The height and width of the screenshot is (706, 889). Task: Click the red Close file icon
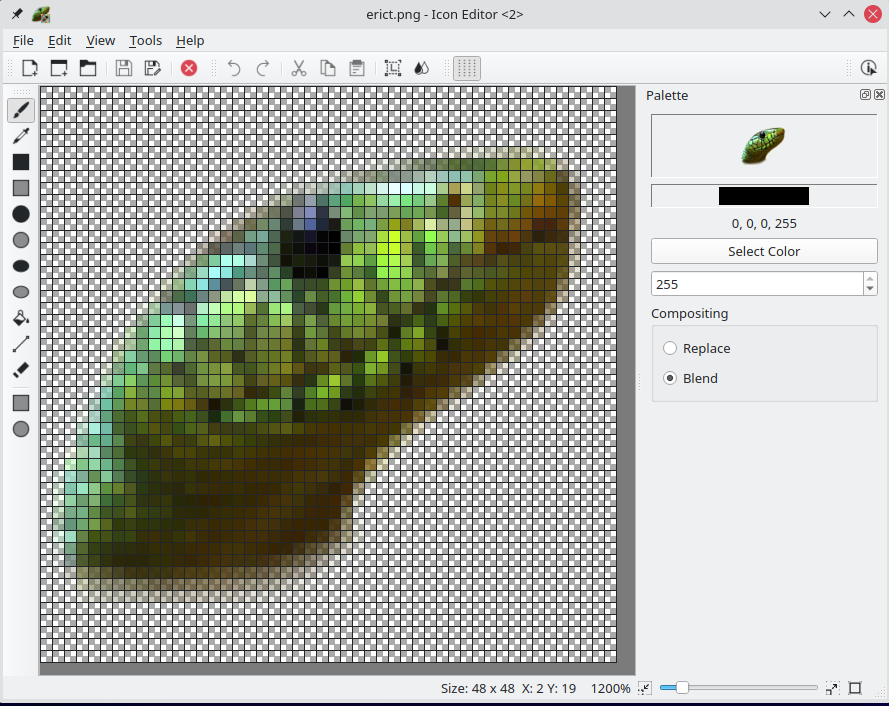coord(188,68)
